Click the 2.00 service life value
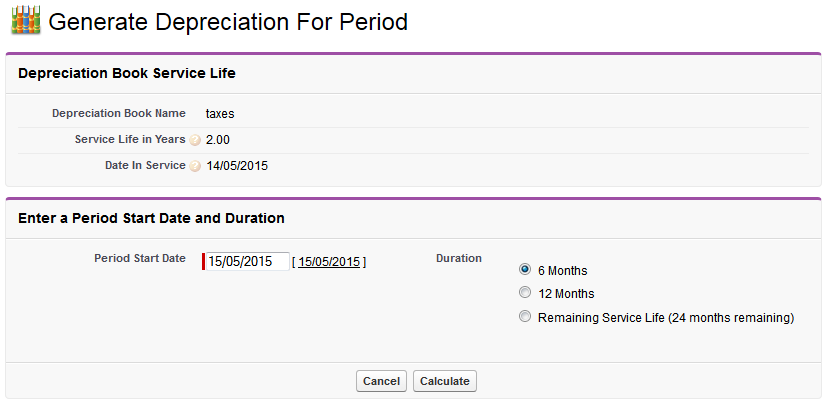The height and width of the screenshot is (402, 824). [218, 140]
